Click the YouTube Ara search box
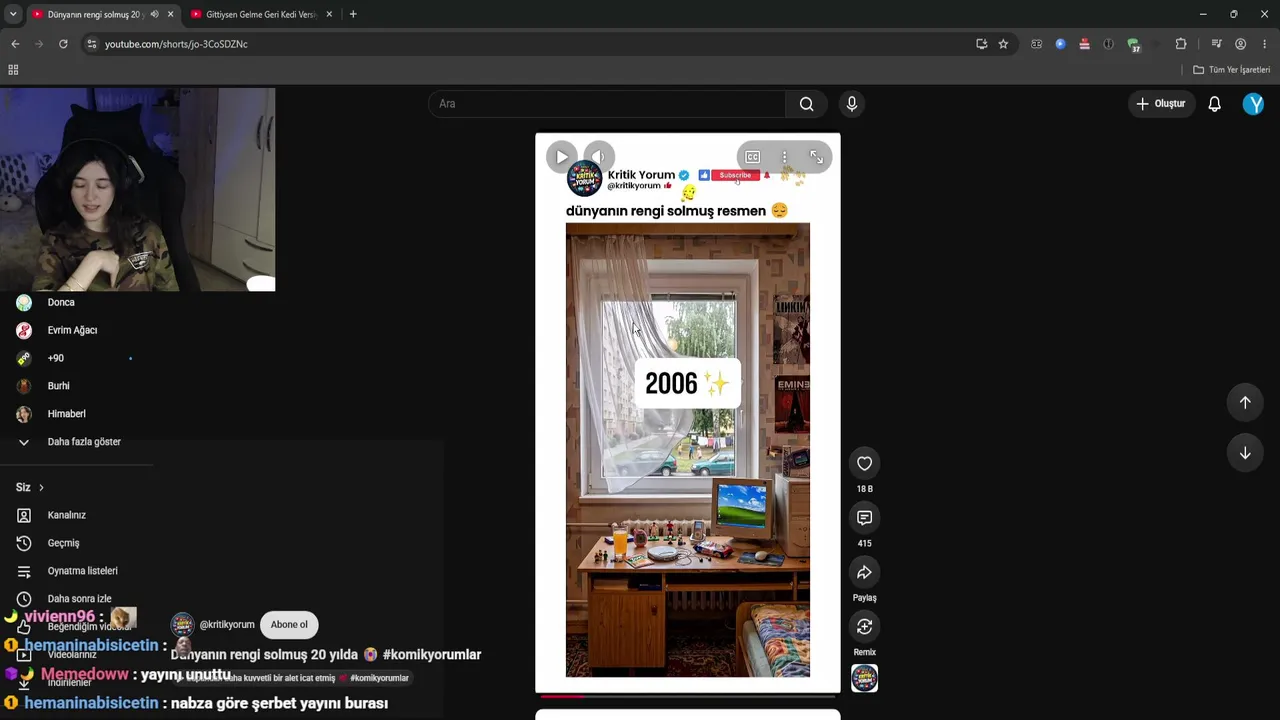Viewport: 1280px width, 720px height. tap(607, 104)
